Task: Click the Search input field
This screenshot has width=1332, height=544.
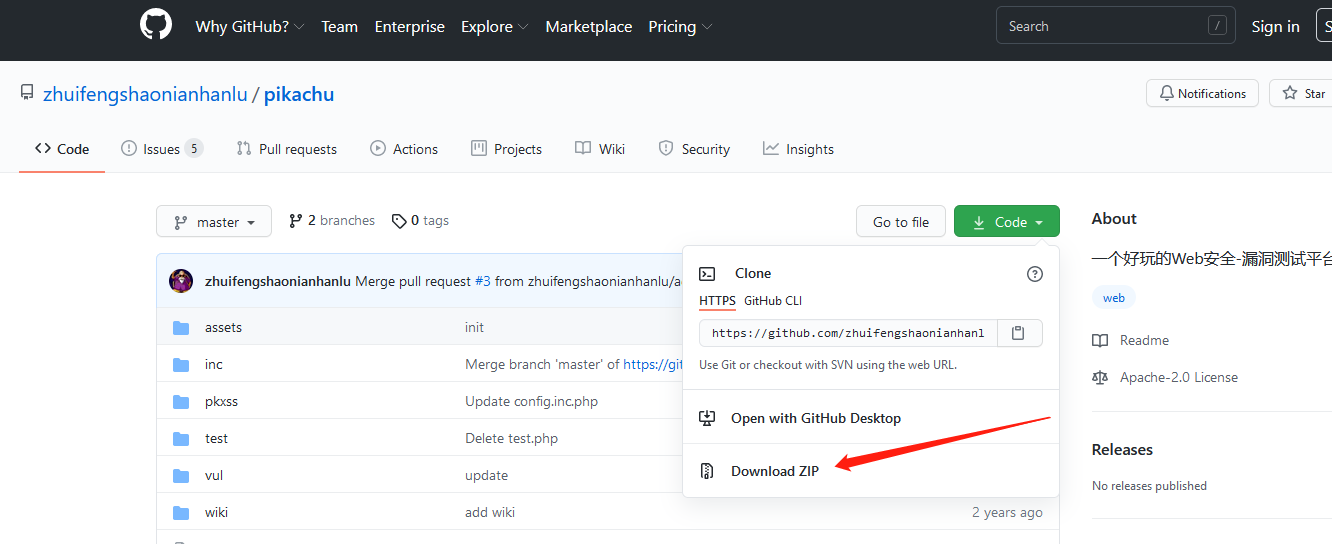Action: click(1105, 27)
